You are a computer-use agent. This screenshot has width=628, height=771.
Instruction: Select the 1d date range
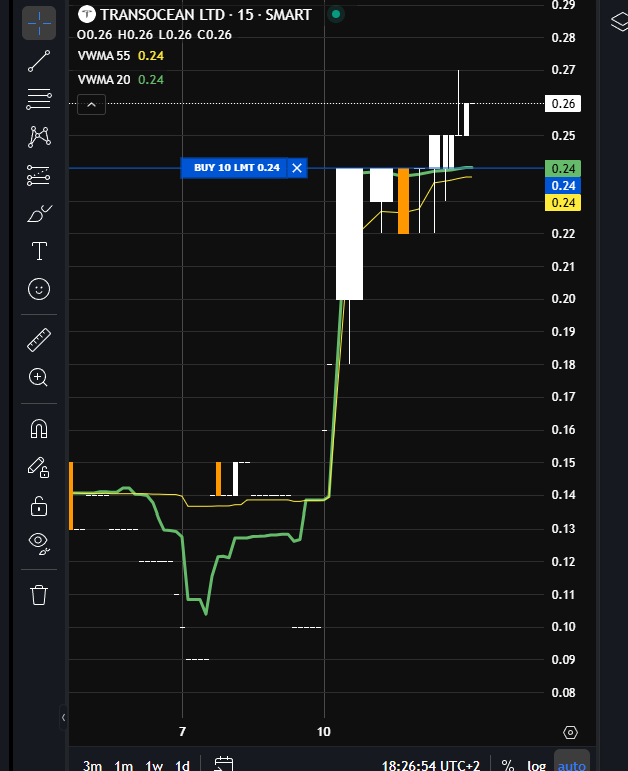click(x=182, y=765)
